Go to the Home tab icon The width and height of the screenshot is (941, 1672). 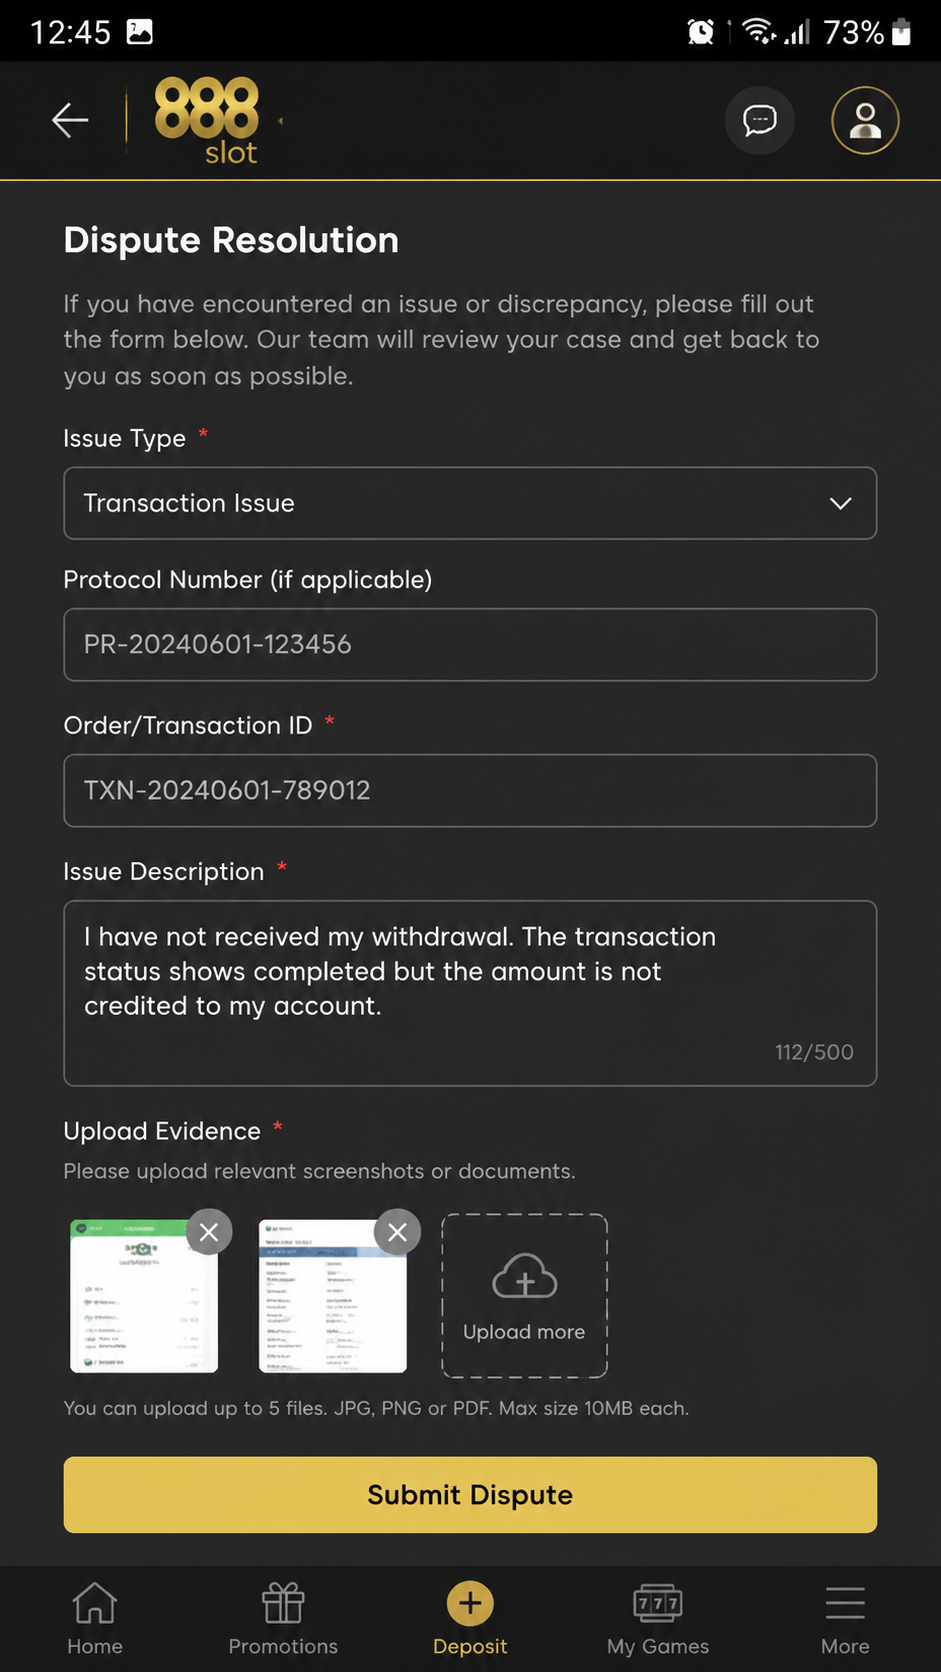tap(95, 1603)
